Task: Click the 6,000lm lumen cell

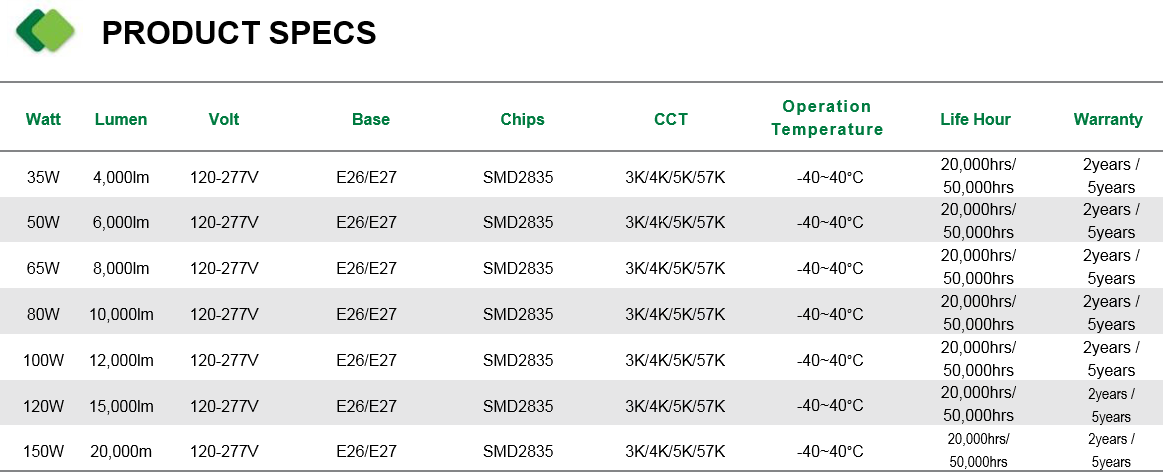Action: [121, 223]
